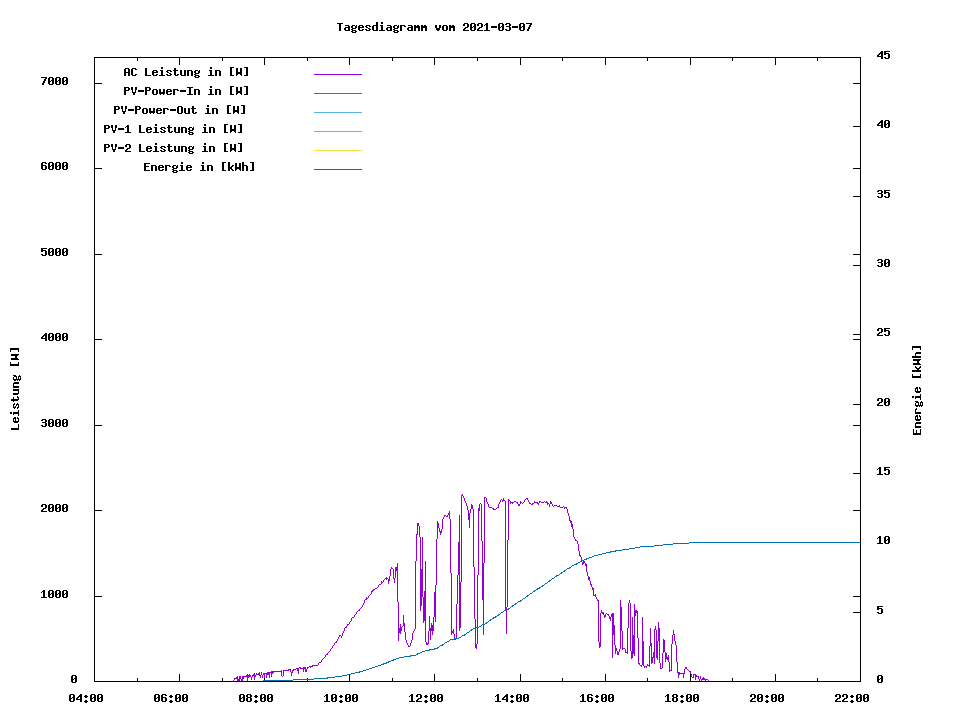Screen dimensions: 960x720
Task: Click the yellow PV-2 Leistung legend line
Action: point(337,150)
